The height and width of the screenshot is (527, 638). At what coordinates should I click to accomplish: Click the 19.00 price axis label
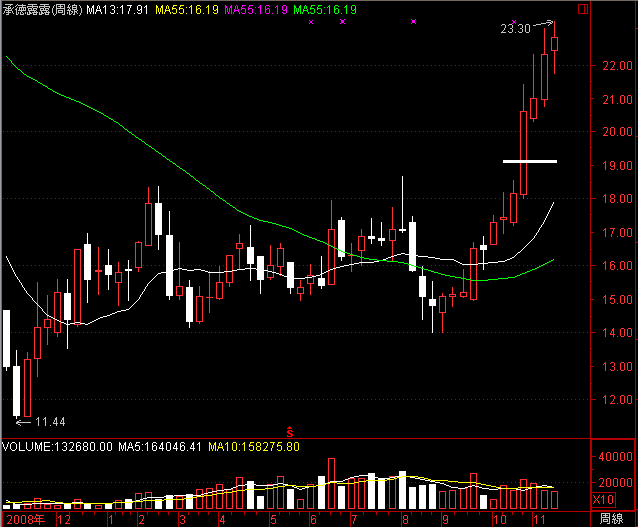tap(617, 166)
